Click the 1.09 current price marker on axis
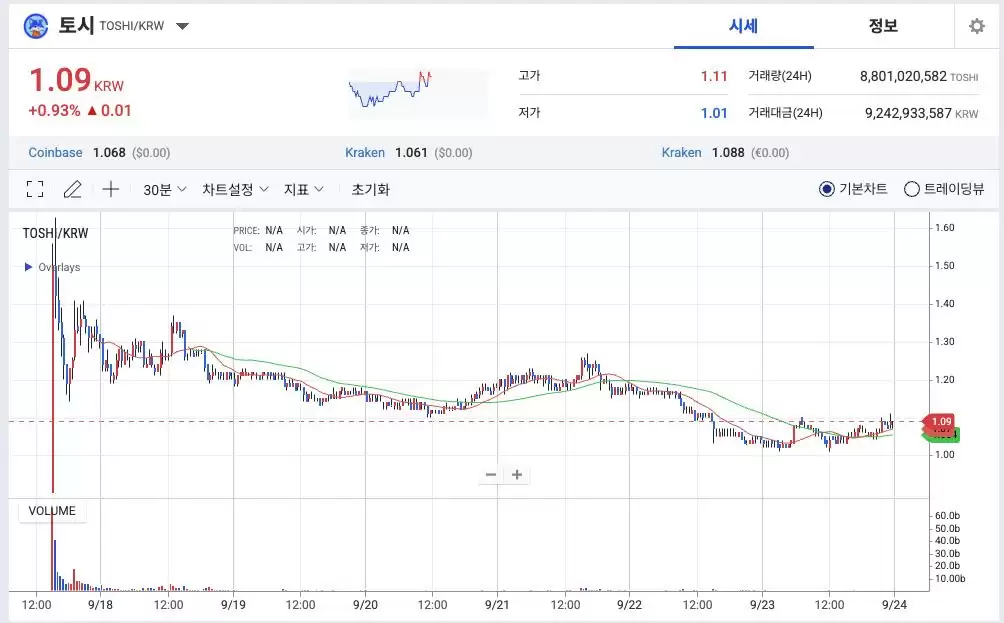The height and width of the screenshot is (623, 1004). pyautogui.click(x=941, y=421)
